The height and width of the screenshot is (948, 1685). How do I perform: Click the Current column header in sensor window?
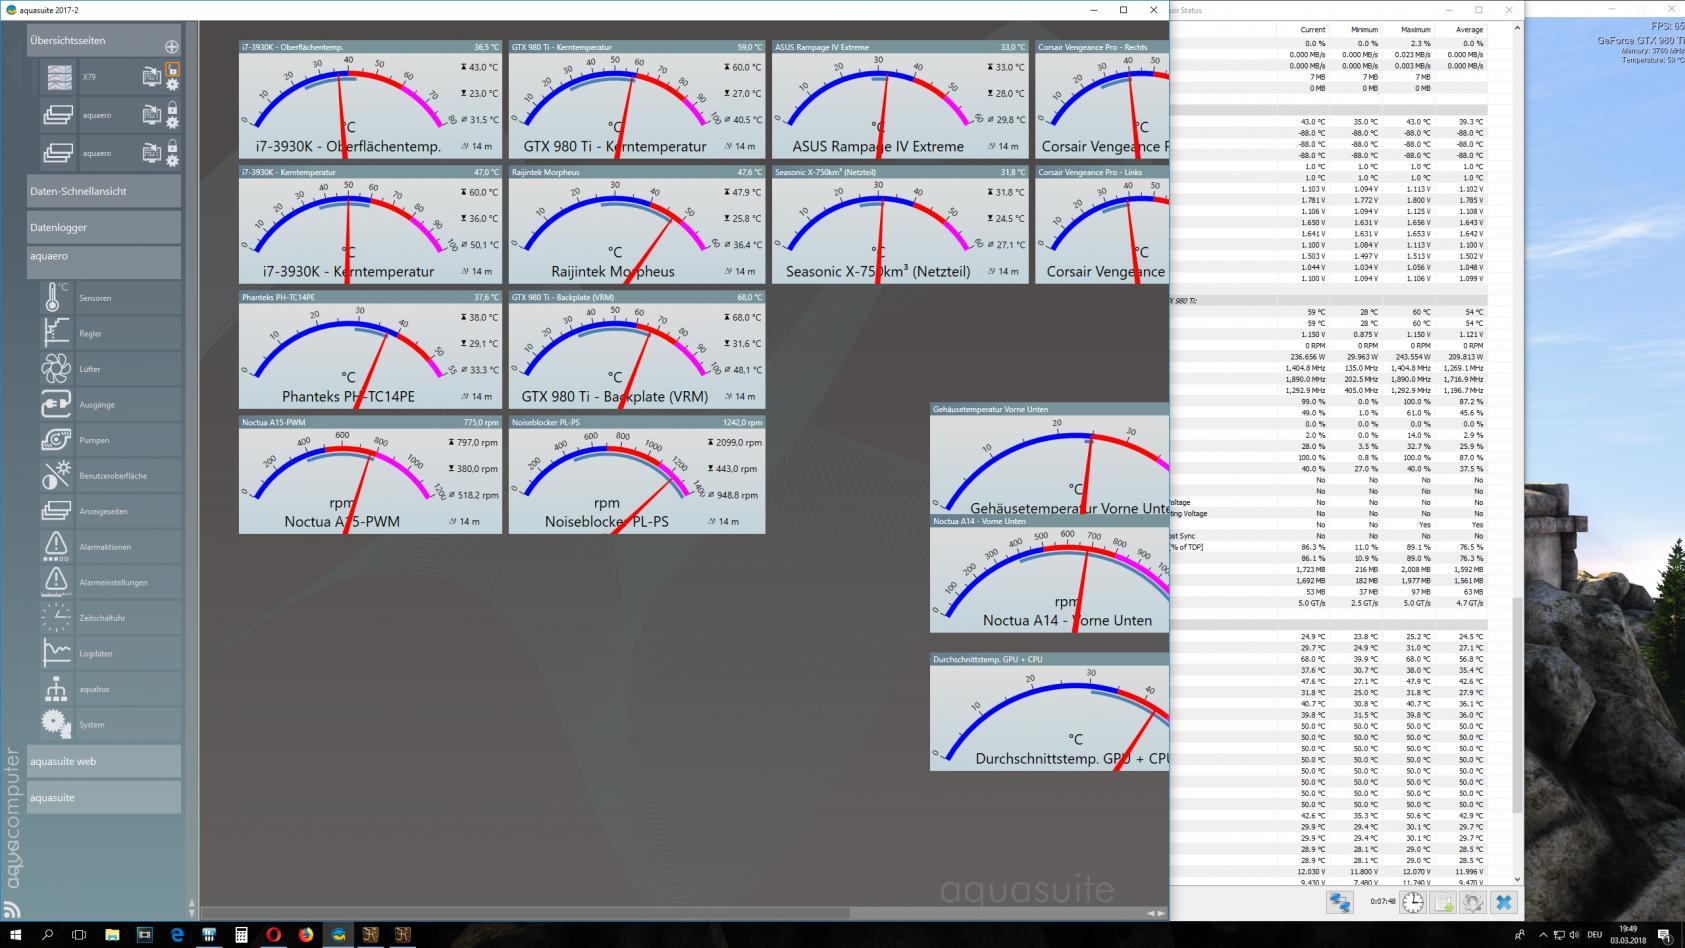(1313, 30)
